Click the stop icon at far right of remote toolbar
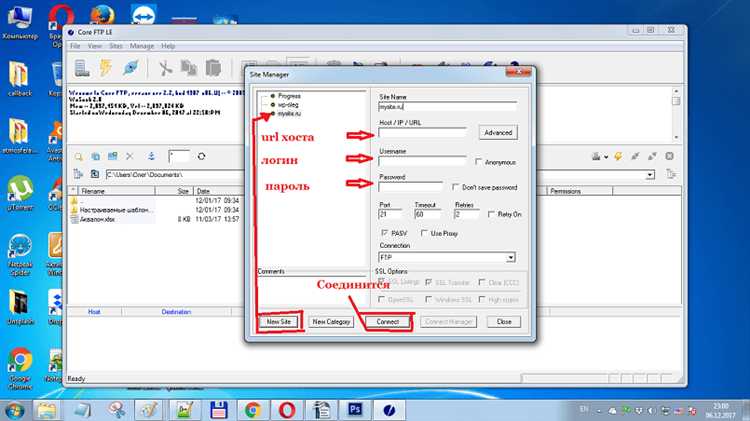Screen dimensions: 750x421 [670, 156]
